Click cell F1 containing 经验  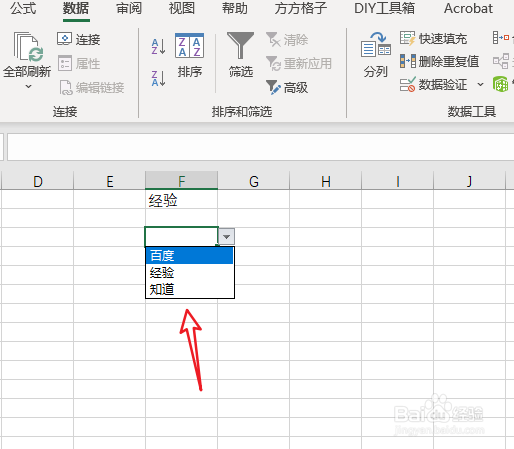point(182,200)
